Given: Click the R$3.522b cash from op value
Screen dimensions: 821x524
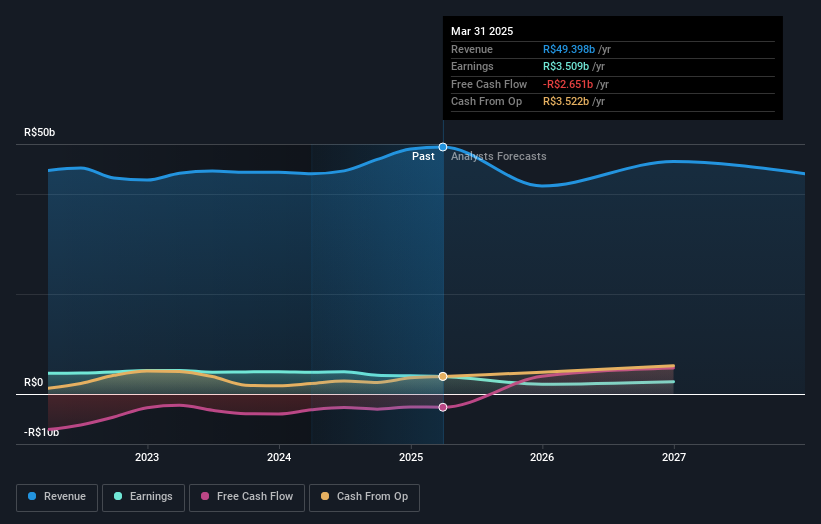Looking at the screenshot, I should pos(566,102).
